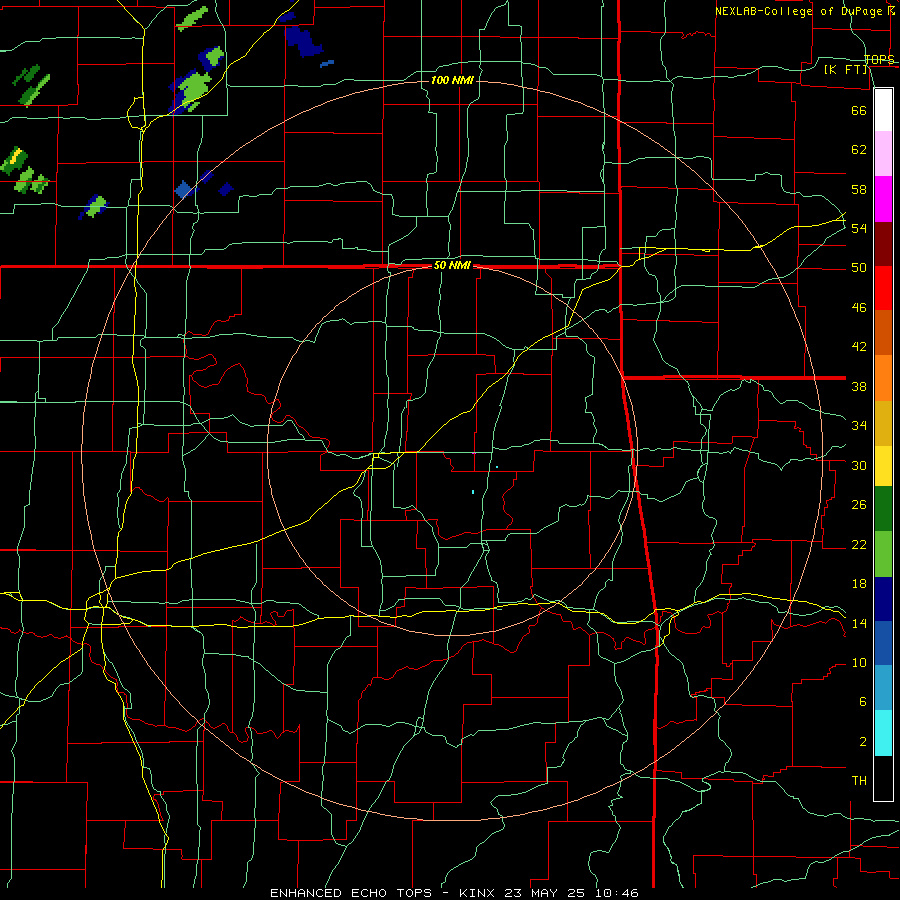Click the 10 legend value
Viewport: 900px width, 900px height.
(859, 662)
